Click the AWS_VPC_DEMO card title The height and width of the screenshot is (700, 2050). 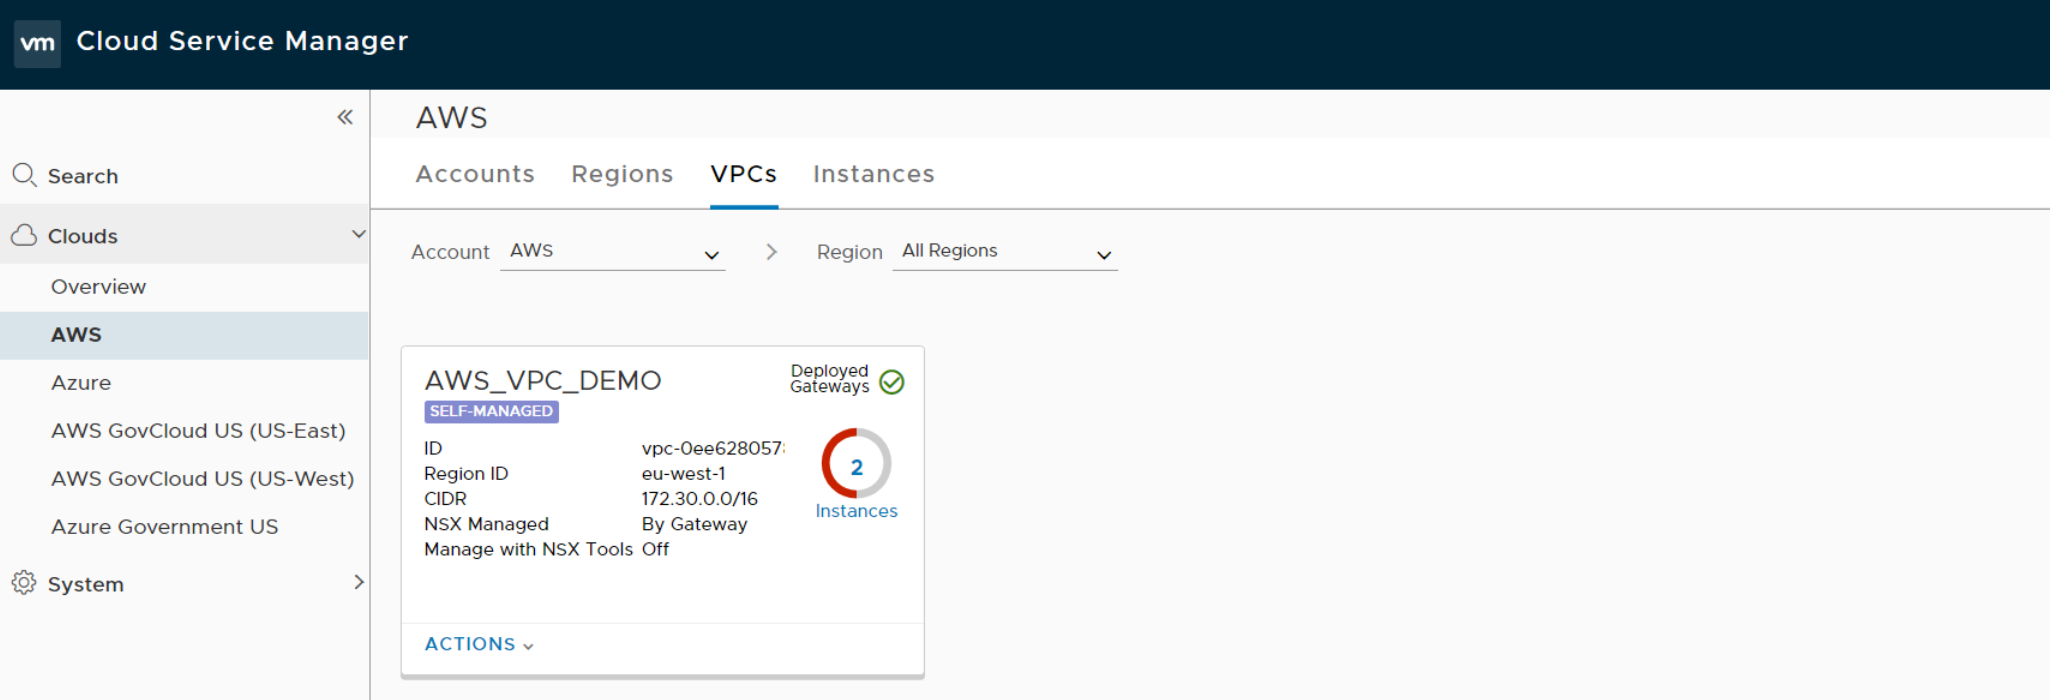coord(543,381)
